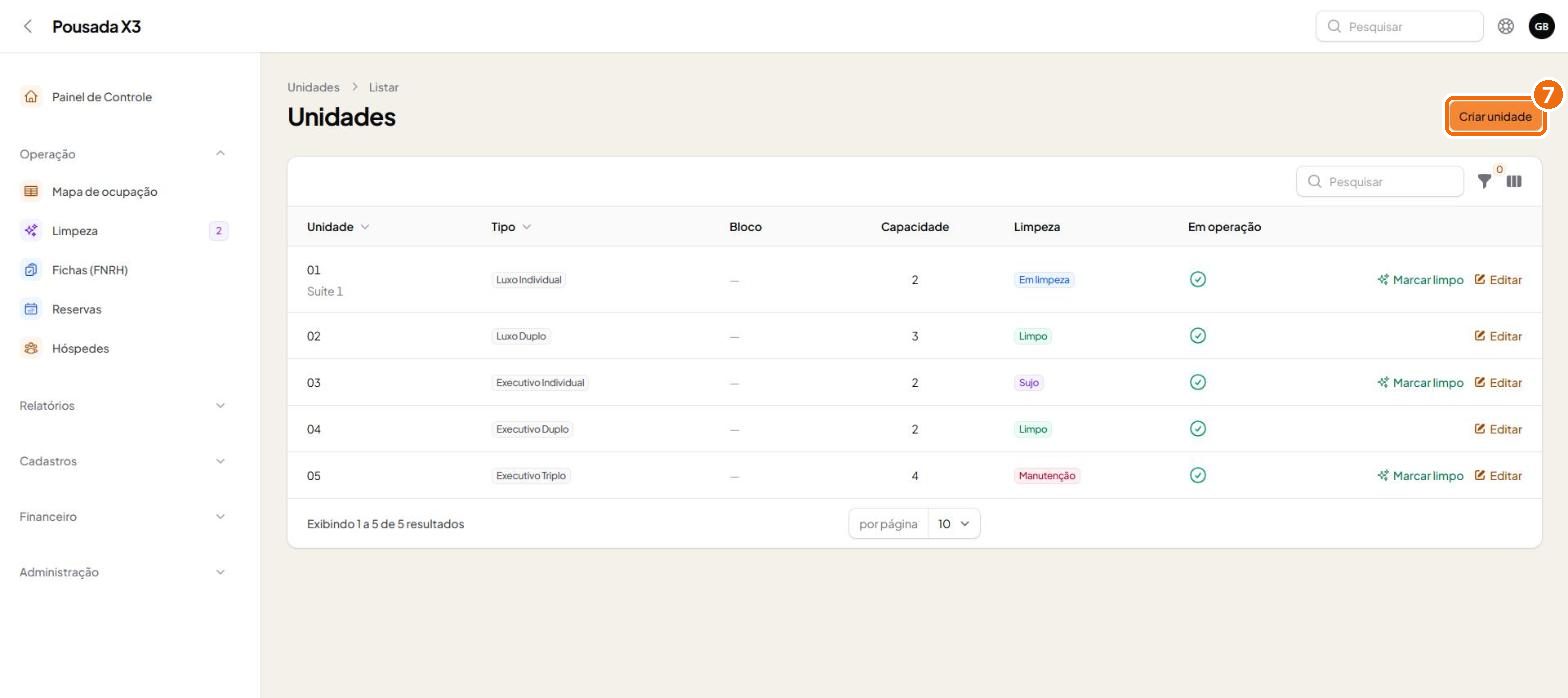
Task: Toggle table columns icon
Action: [1514, 181]
